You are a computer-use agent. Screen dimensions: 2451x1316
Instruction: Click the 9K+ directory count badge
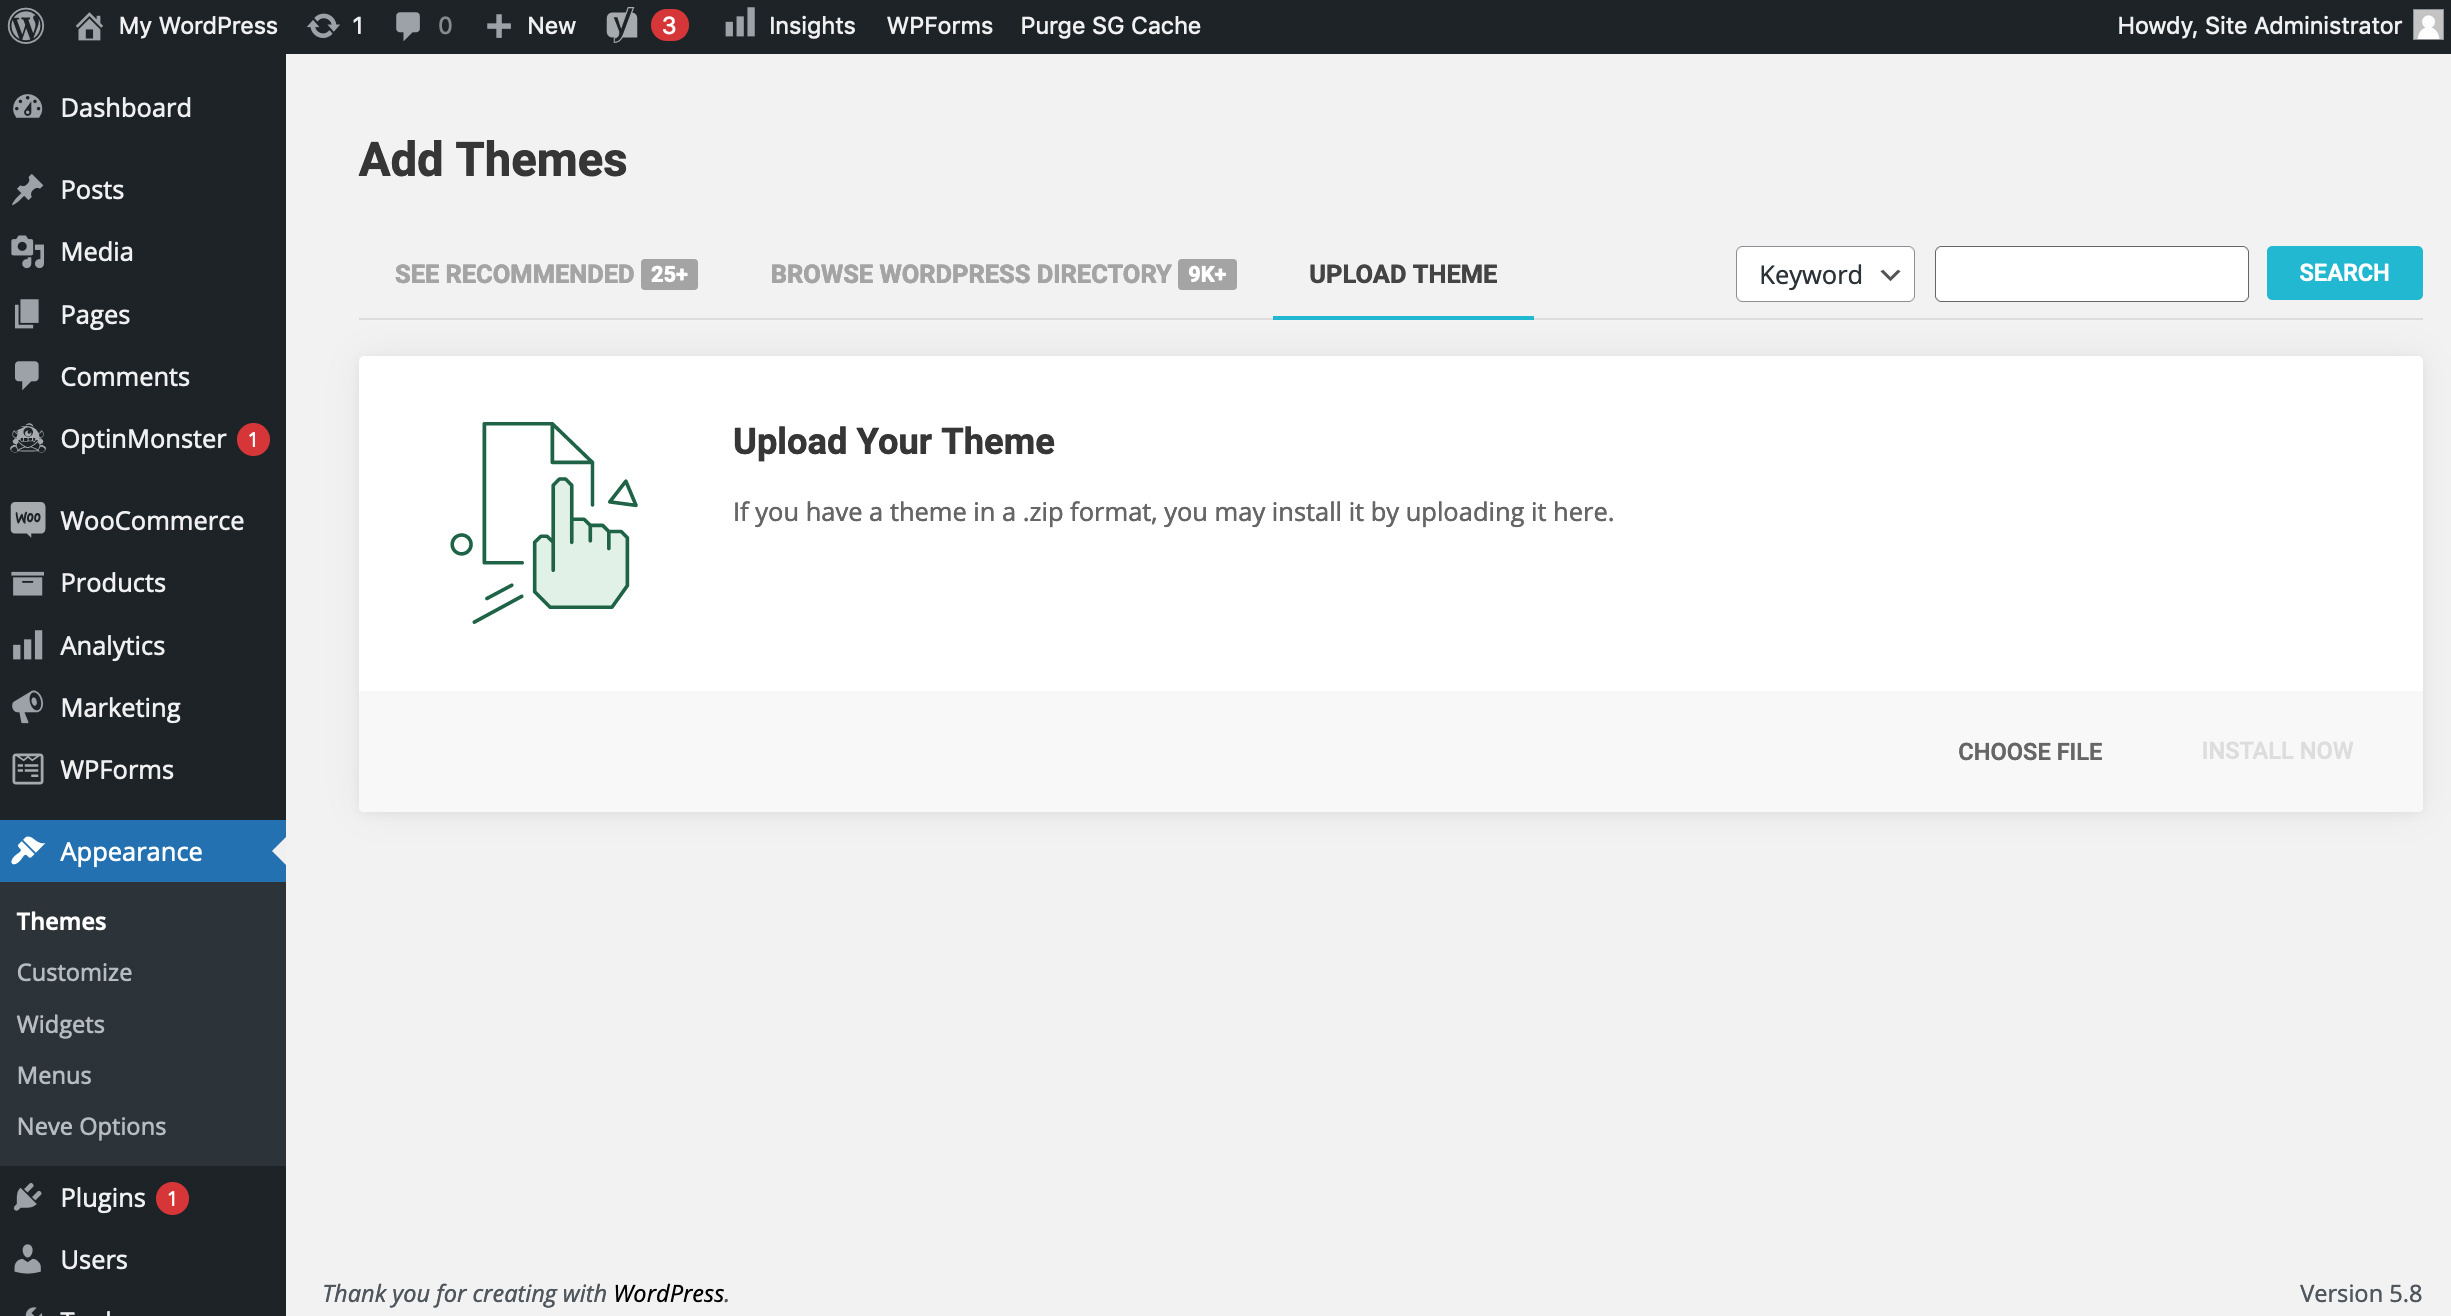[x=1207, y=274]
